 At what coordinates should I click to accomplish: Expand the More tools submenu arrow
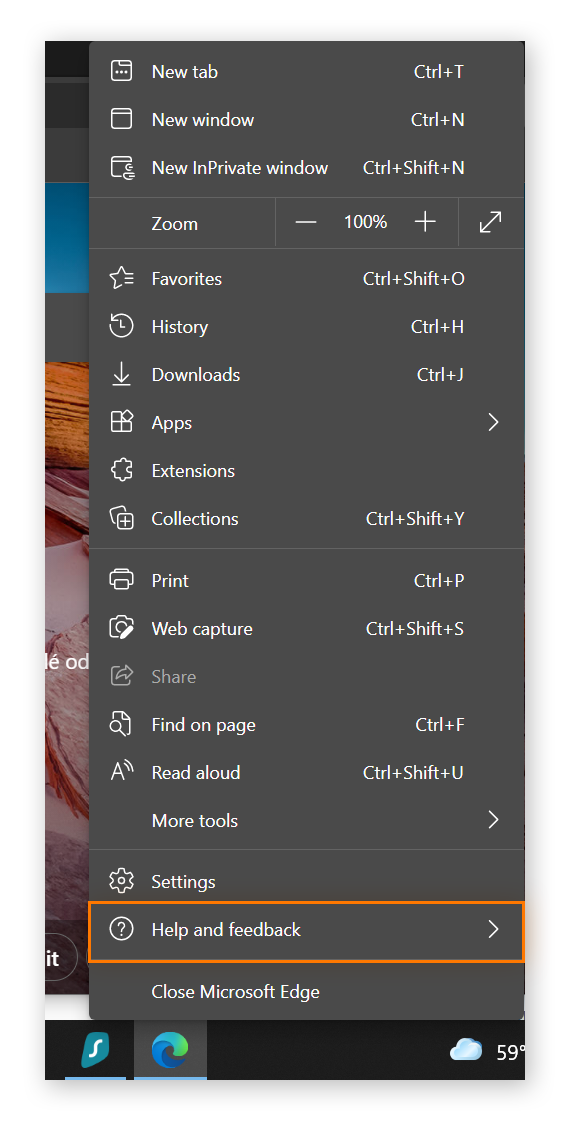[493, 819]
